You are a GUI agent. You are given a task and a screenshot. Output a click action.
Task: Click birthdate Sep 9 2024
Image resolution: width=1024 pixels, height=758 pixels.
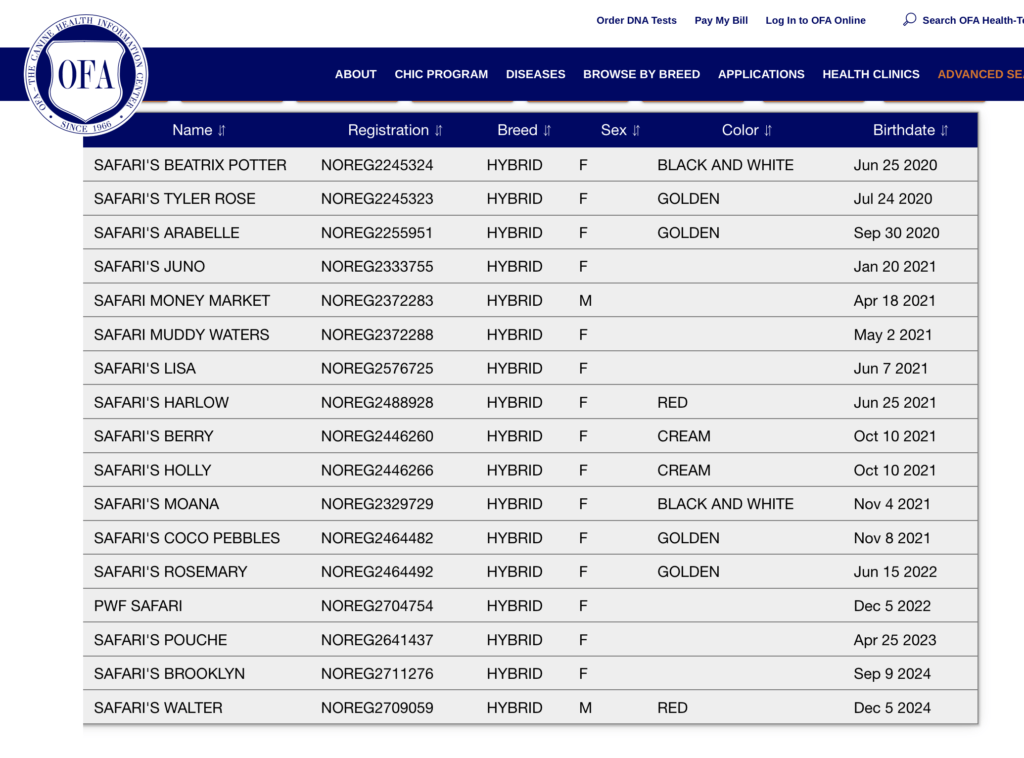[x=892, y=674]
